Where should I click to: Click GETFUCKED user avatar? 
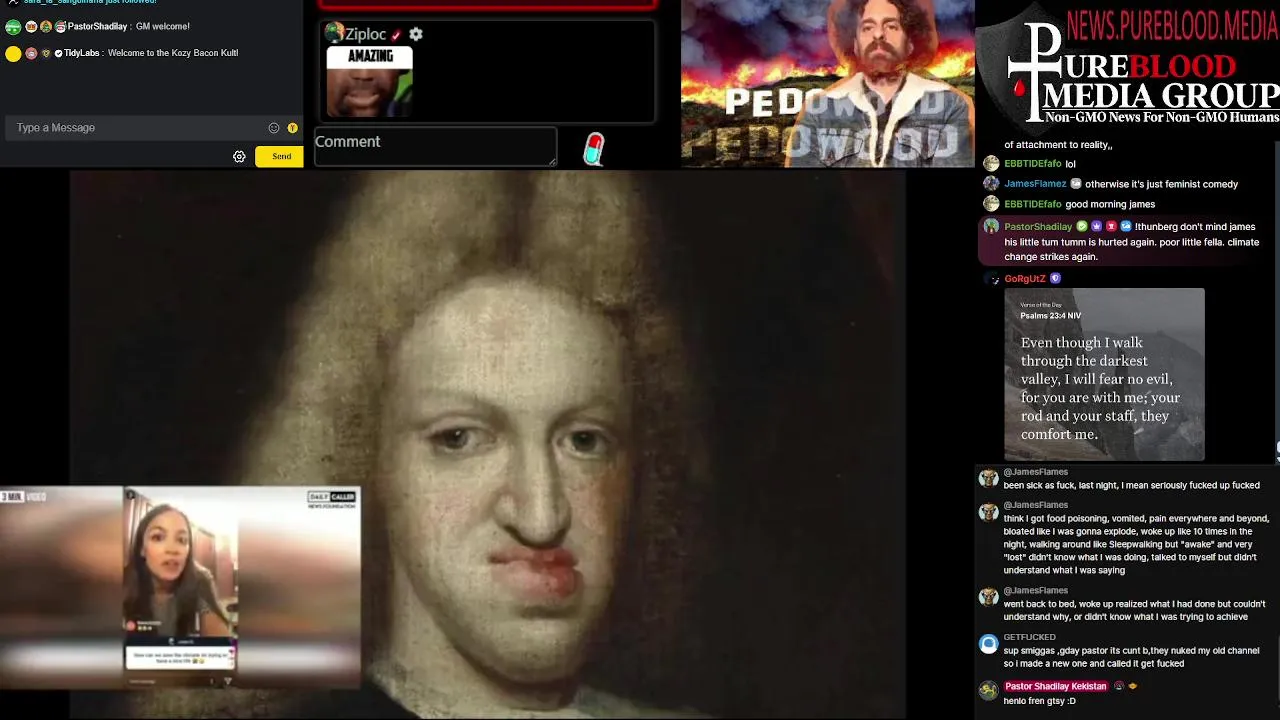pyautogui.click(x=989, y=644)
